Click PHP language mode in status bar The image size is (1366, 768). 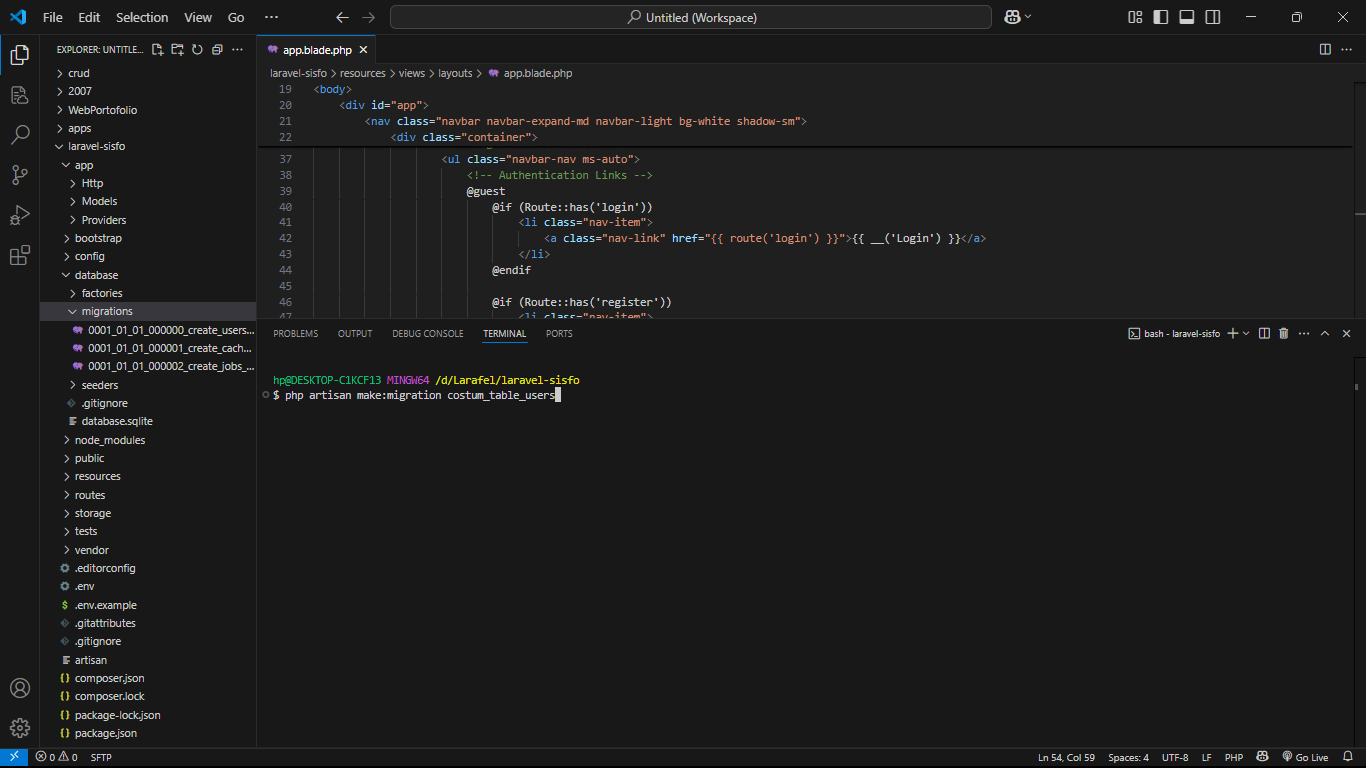click(x=1233, y=757)
